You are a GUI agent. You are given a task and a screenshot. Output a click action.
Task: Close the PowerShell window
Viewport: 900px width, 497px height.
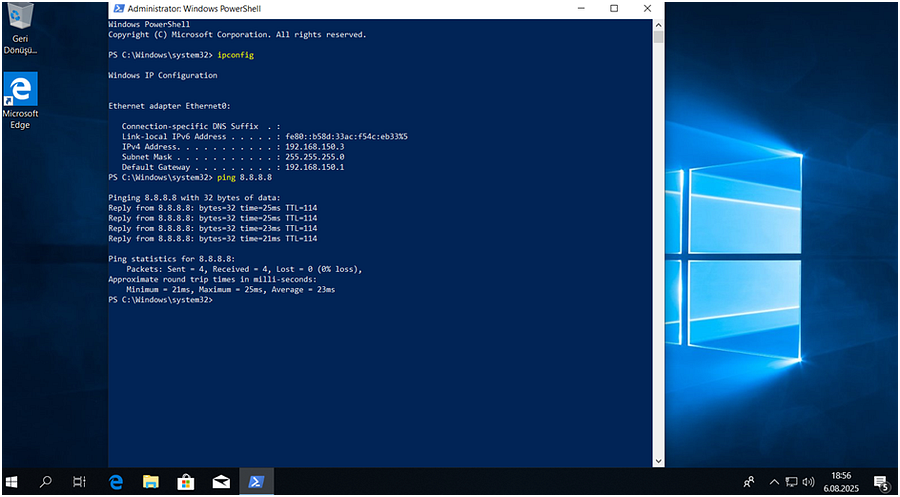(x=647, y=9)
